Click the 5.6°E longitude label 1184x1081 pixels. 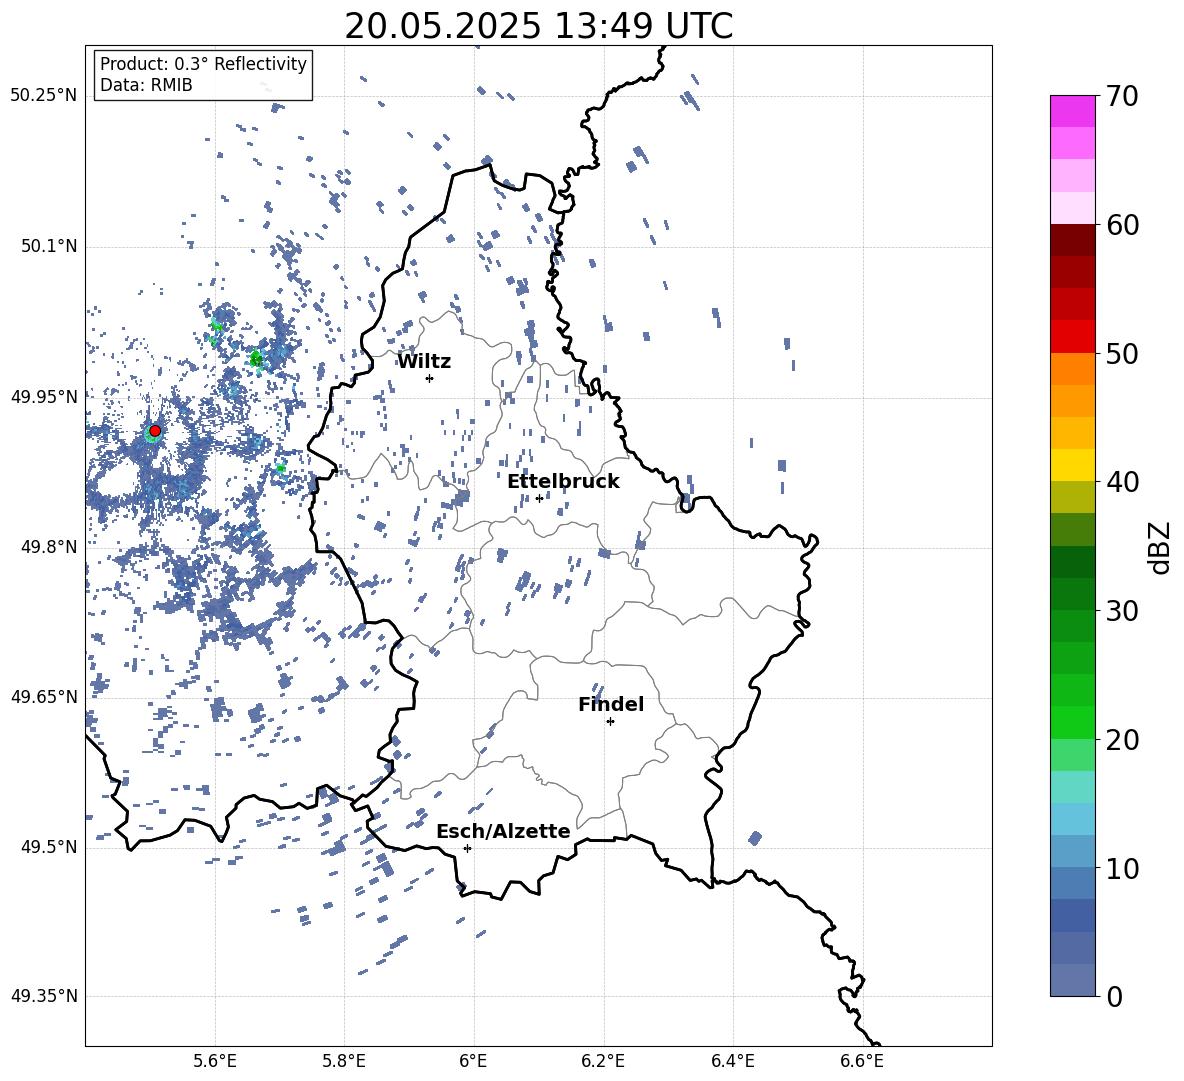coord(215,1061)
